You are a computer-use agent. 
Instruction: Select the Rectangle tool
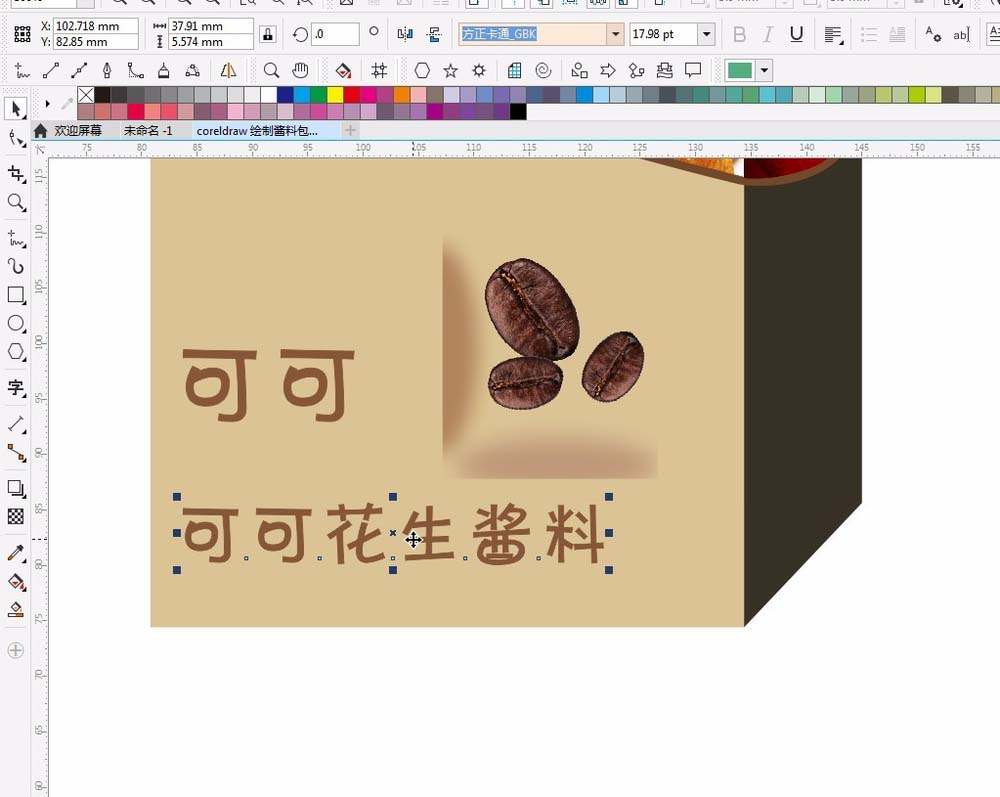(16, 295)
